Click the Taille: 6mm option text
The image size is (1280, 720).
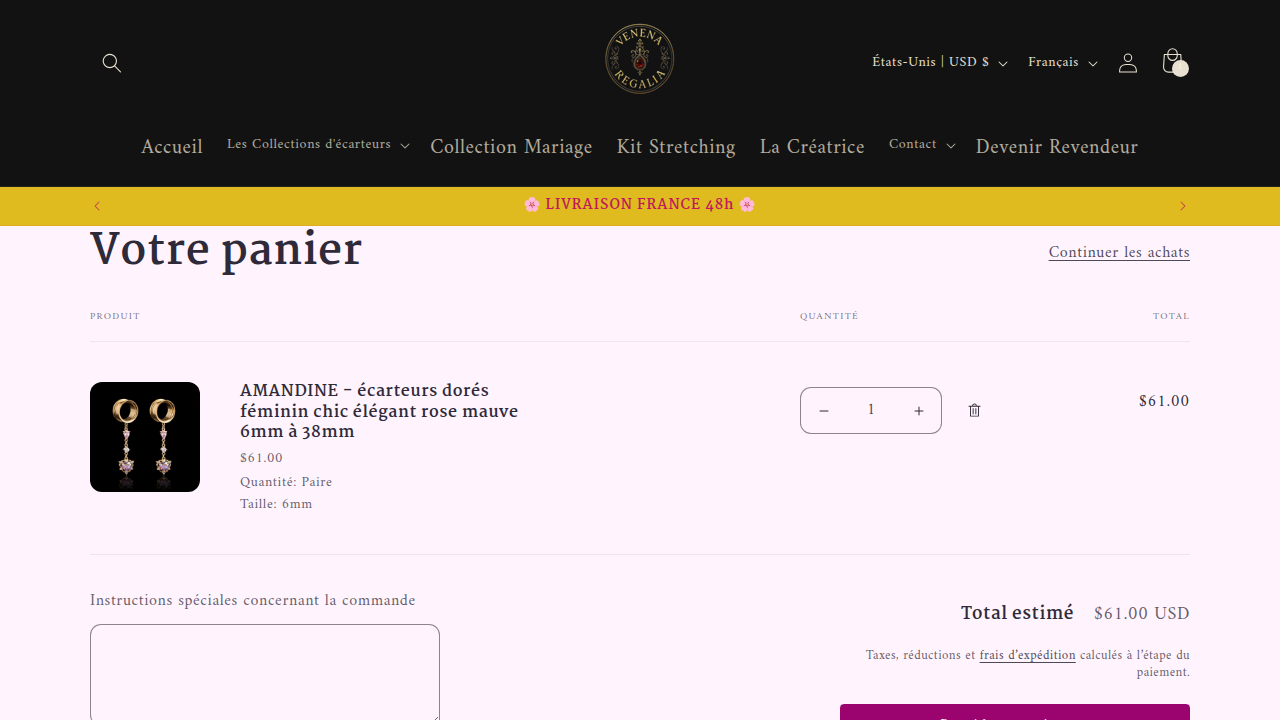276,504
